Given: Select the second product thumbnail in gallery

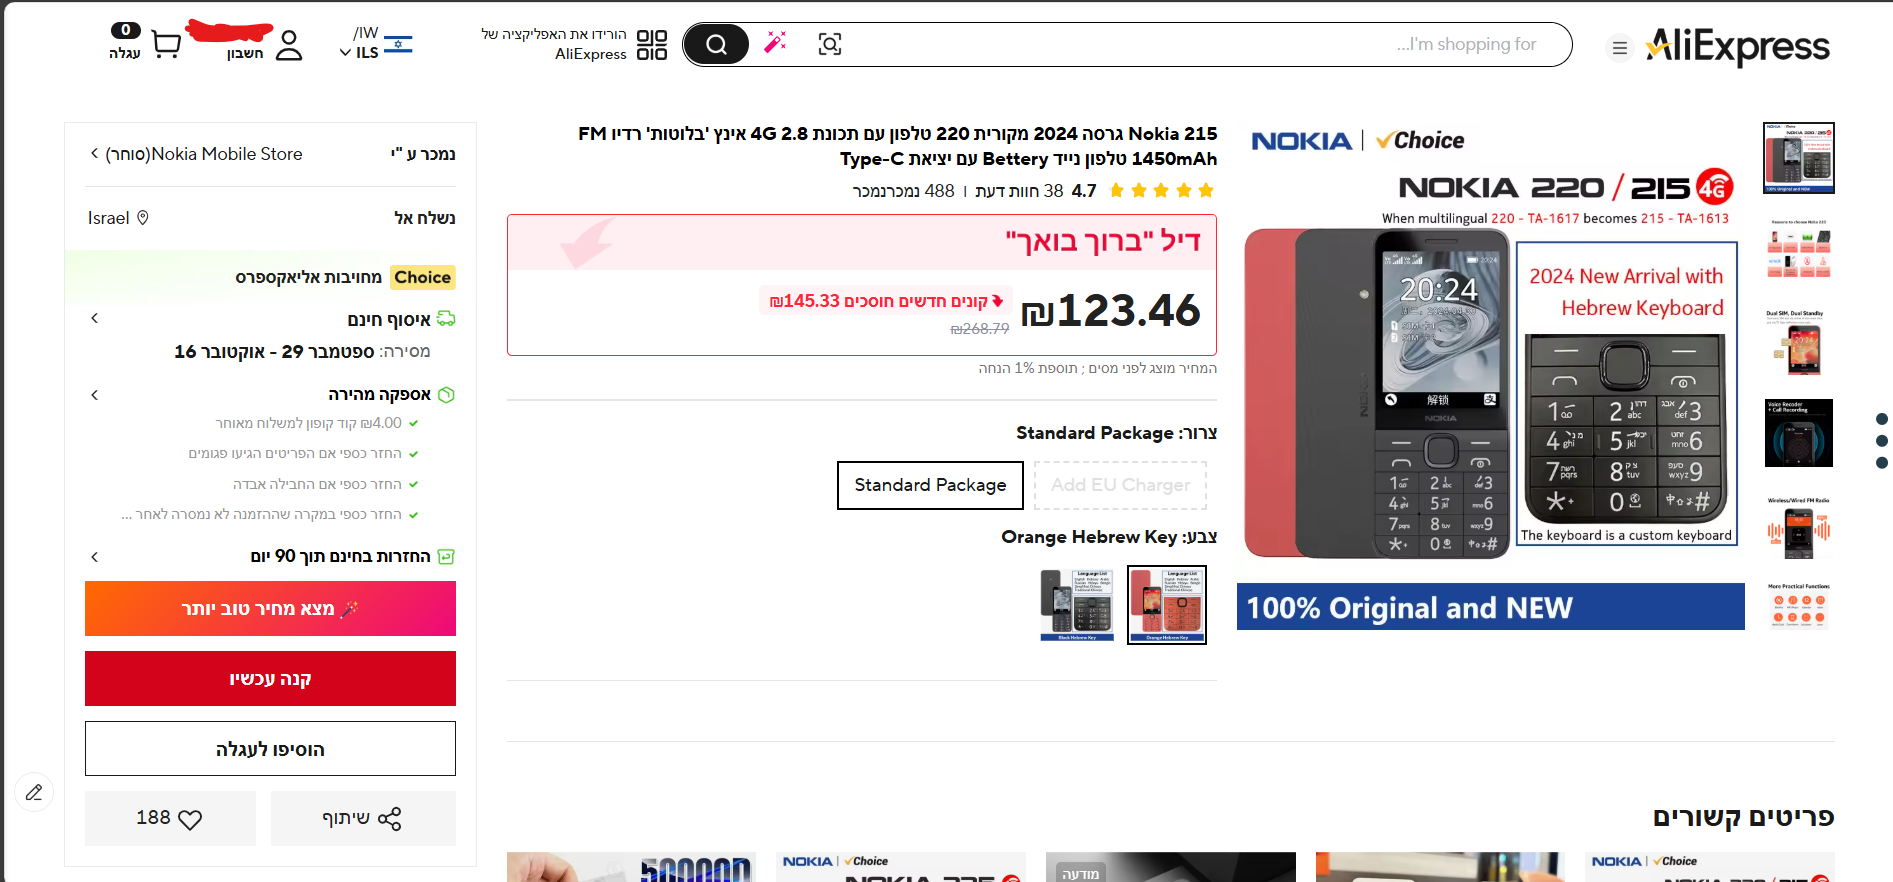Looking at the screenshot, I should [x=1799, y=249].
